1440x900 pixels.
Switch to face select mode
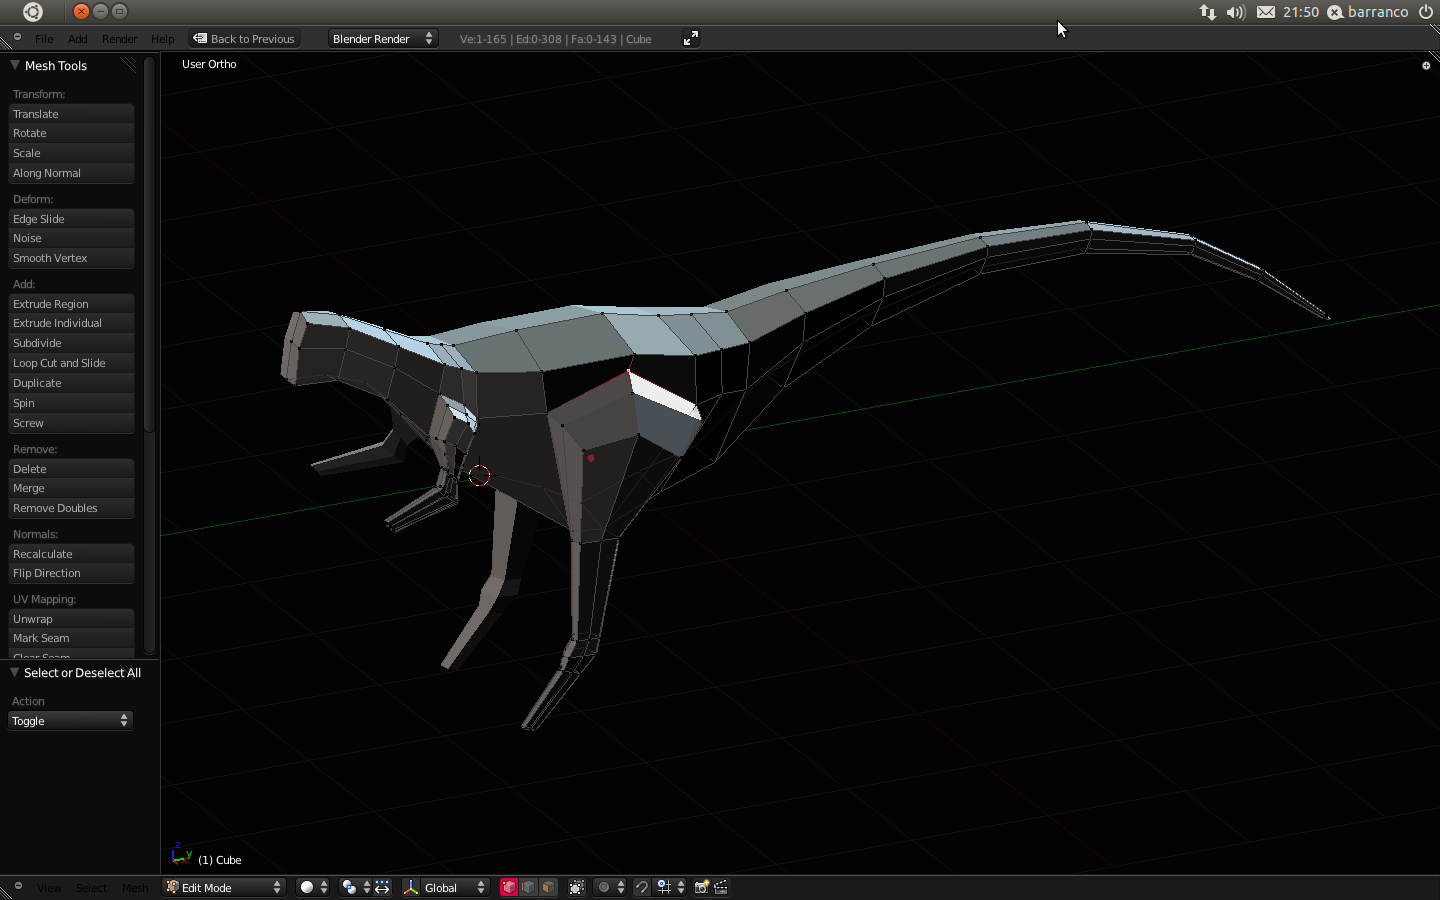coord(548,887)
